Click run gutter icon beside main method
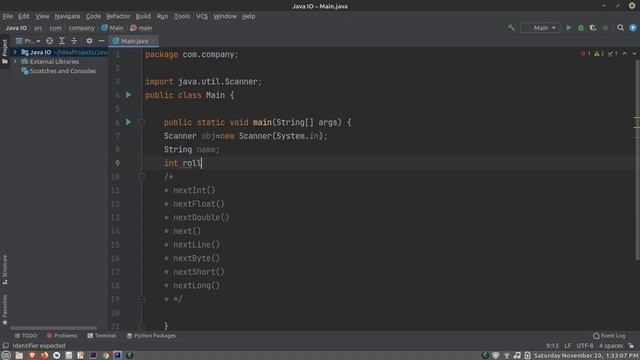Screen dimensions: 640x360 [128, 122]
